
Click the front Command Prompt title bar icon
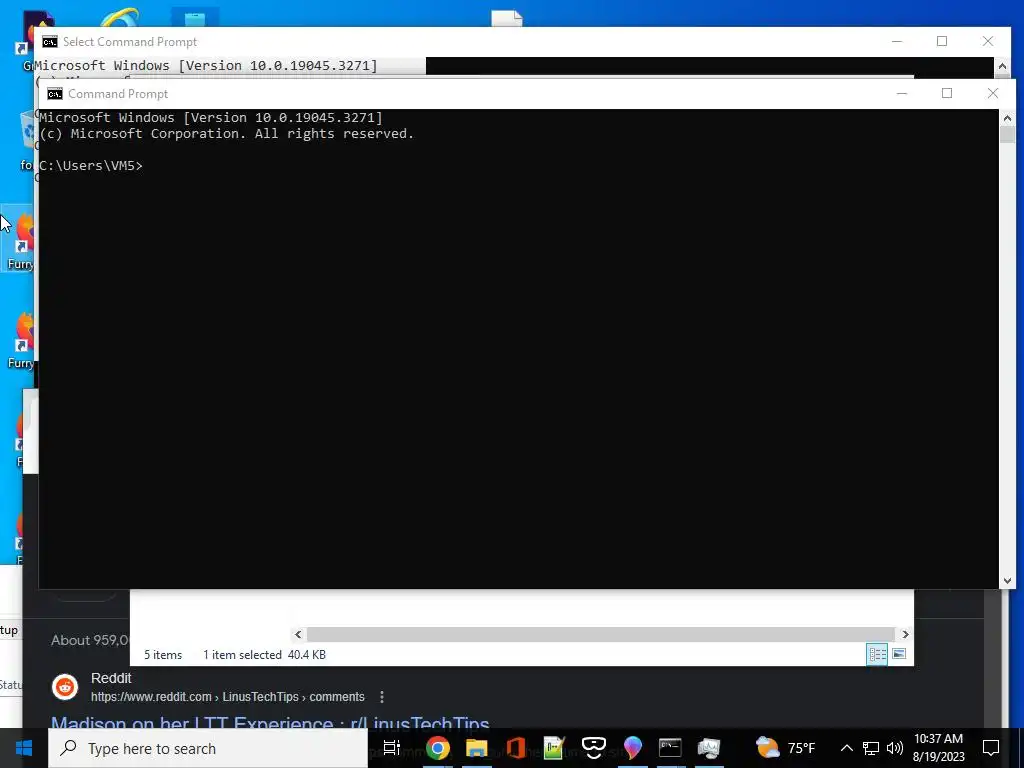click(55, 94)
